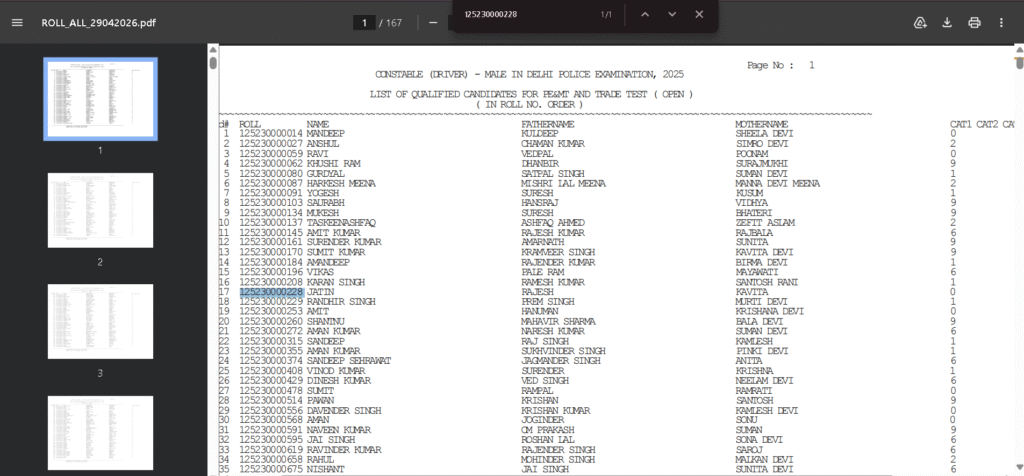Click the sidebar vertical scrollbar handle
Screen dimensions: 1024x476
pos(212,63)
